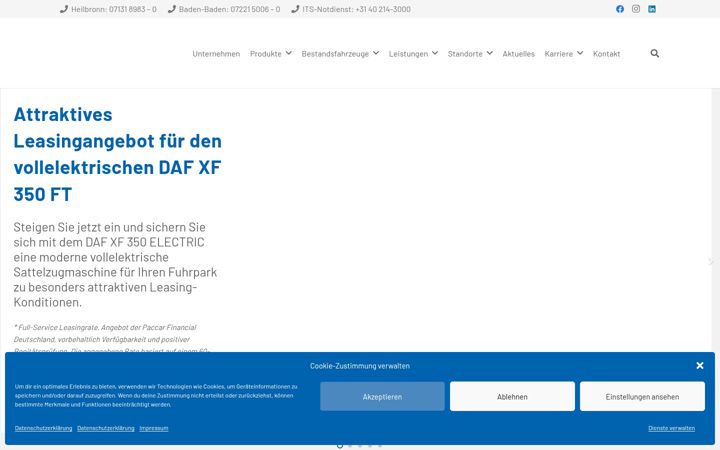Expand the Karriere menu chevron
The width and height of the screenshot is (720, 450).
579,53
